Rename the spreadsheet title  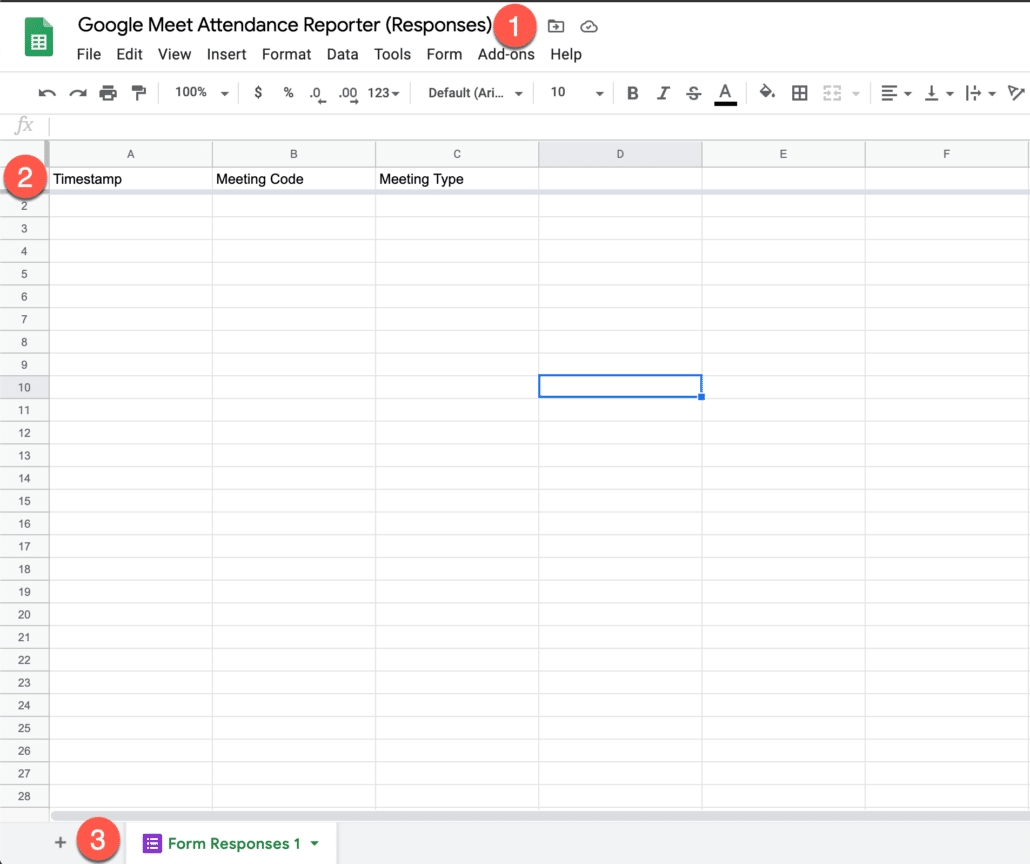point(284,25)
